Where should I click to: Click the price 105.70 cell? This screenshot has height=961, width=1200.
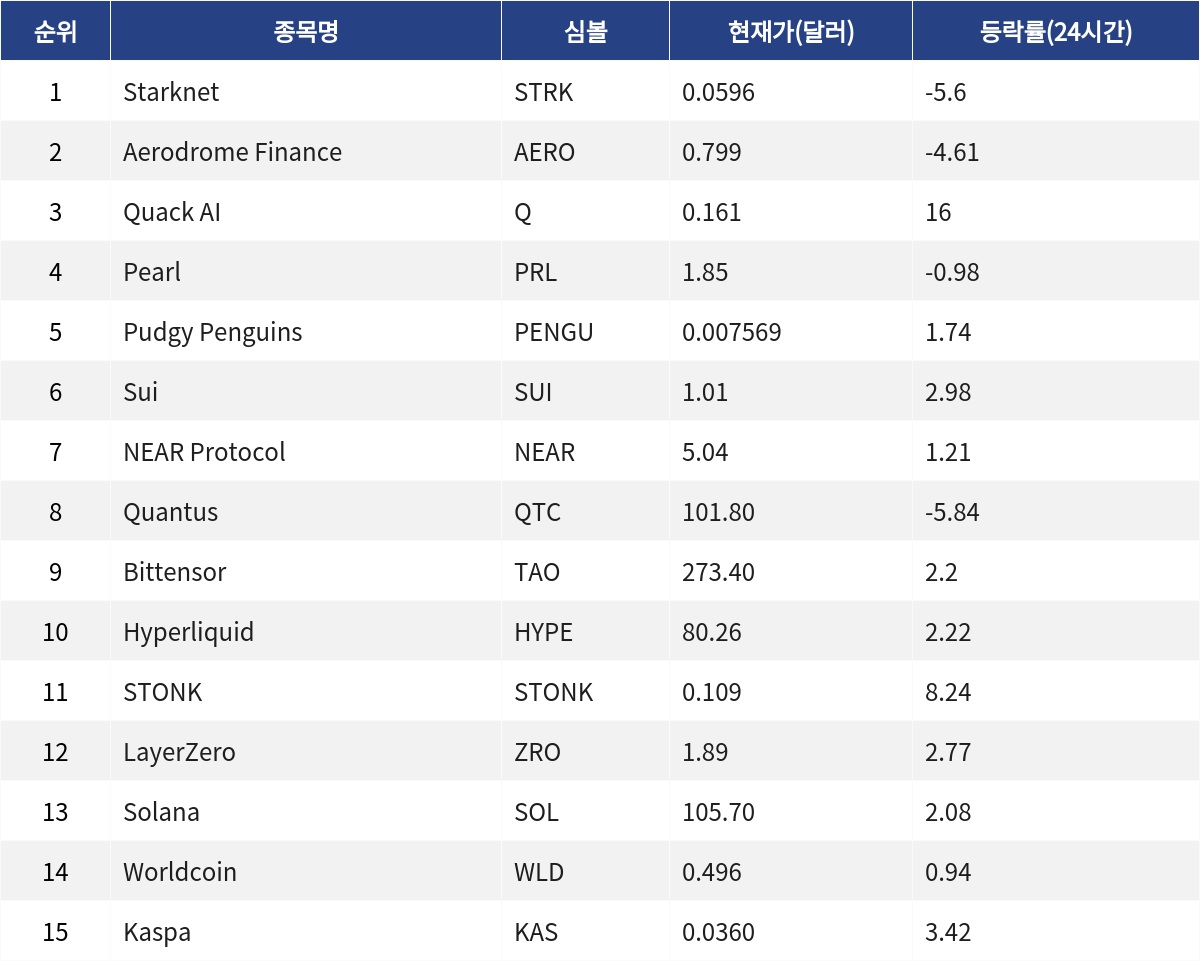[x=791, y=812]
